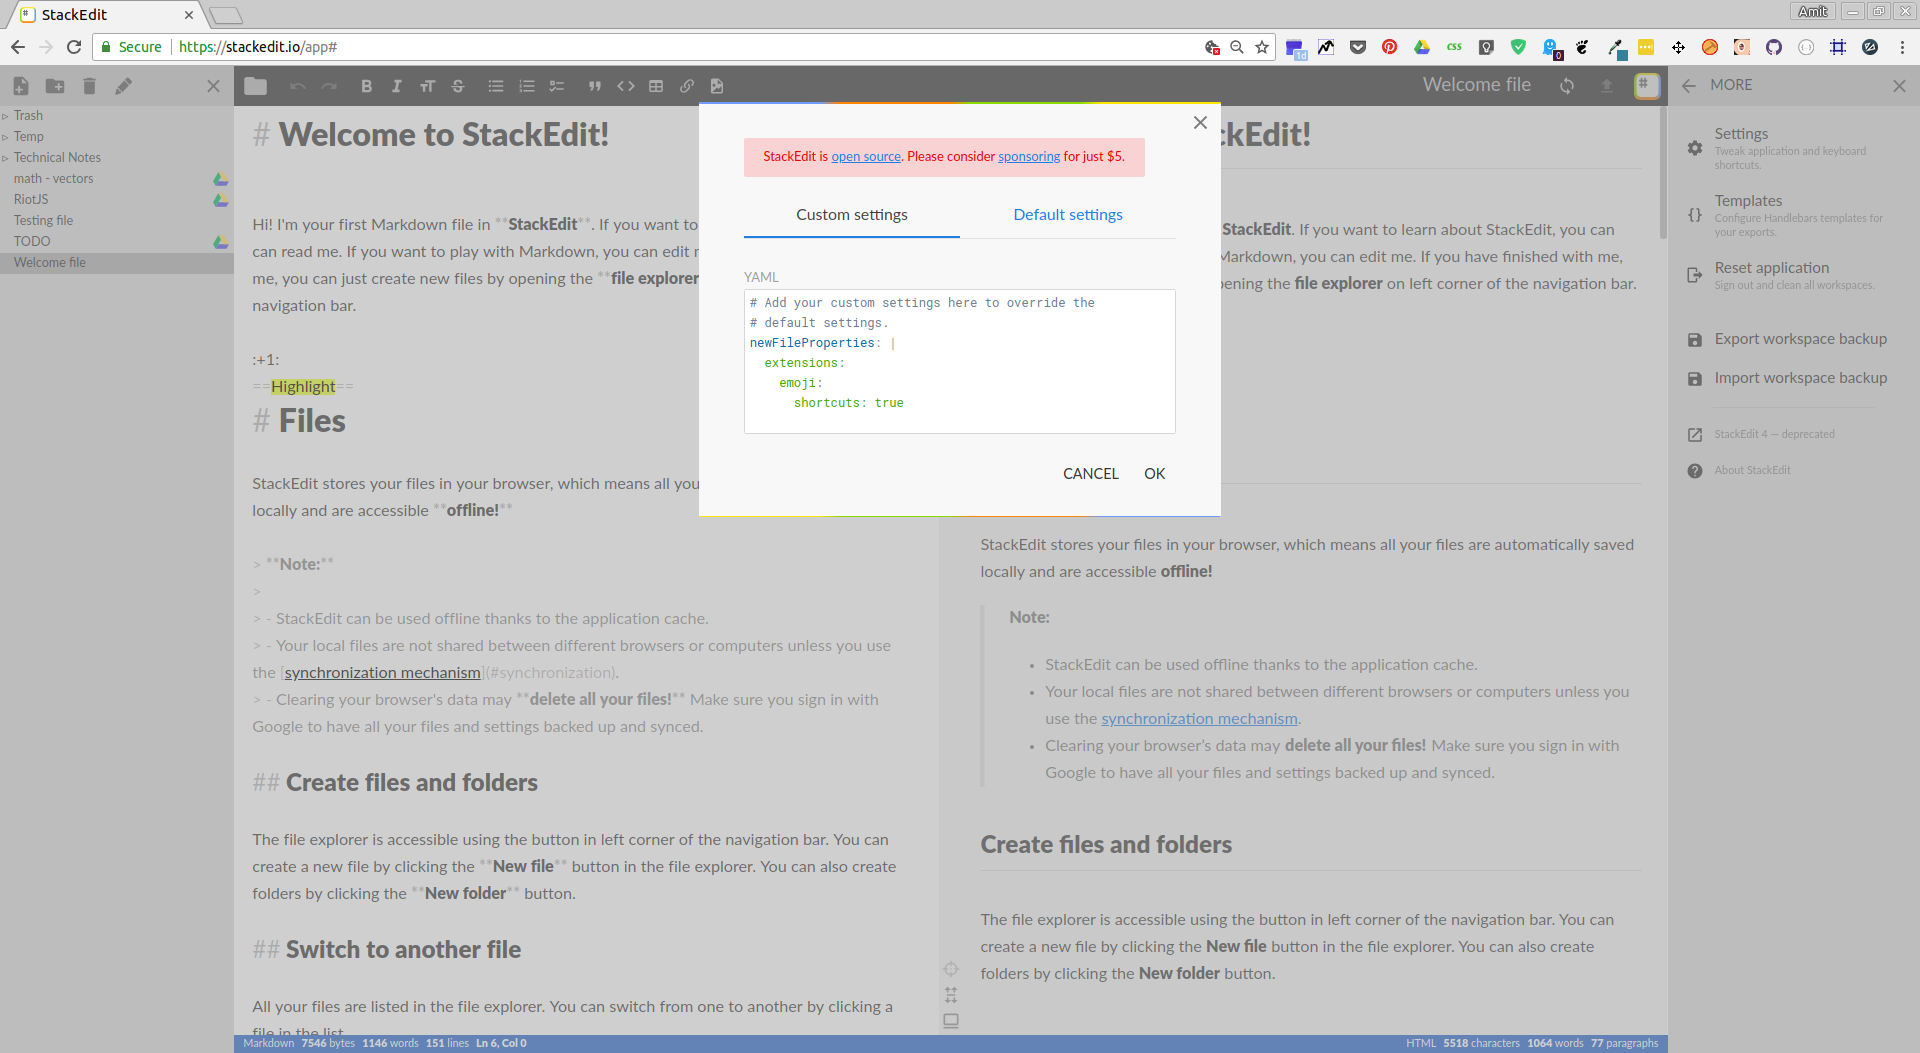Click the synchronize arrows icon in navigation bar
Viewport: 1920px width, 1053px height.
click(x=1567, y=86)
